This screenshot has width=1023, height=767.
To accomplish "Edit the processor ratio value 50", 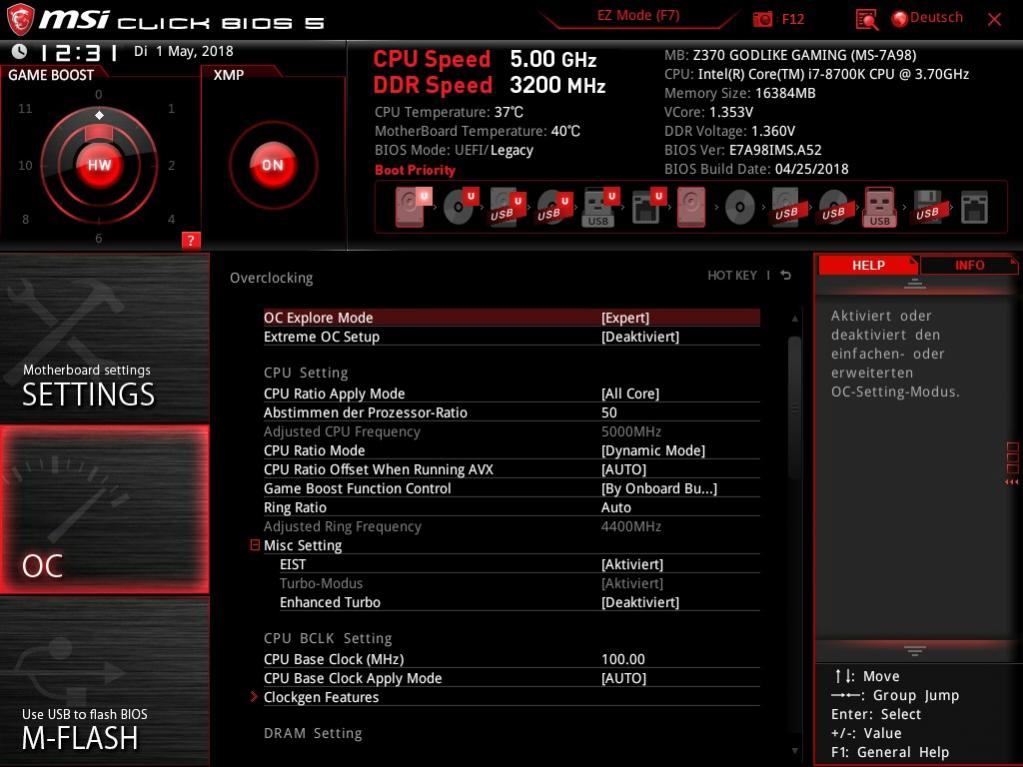I will pos(609,413).
